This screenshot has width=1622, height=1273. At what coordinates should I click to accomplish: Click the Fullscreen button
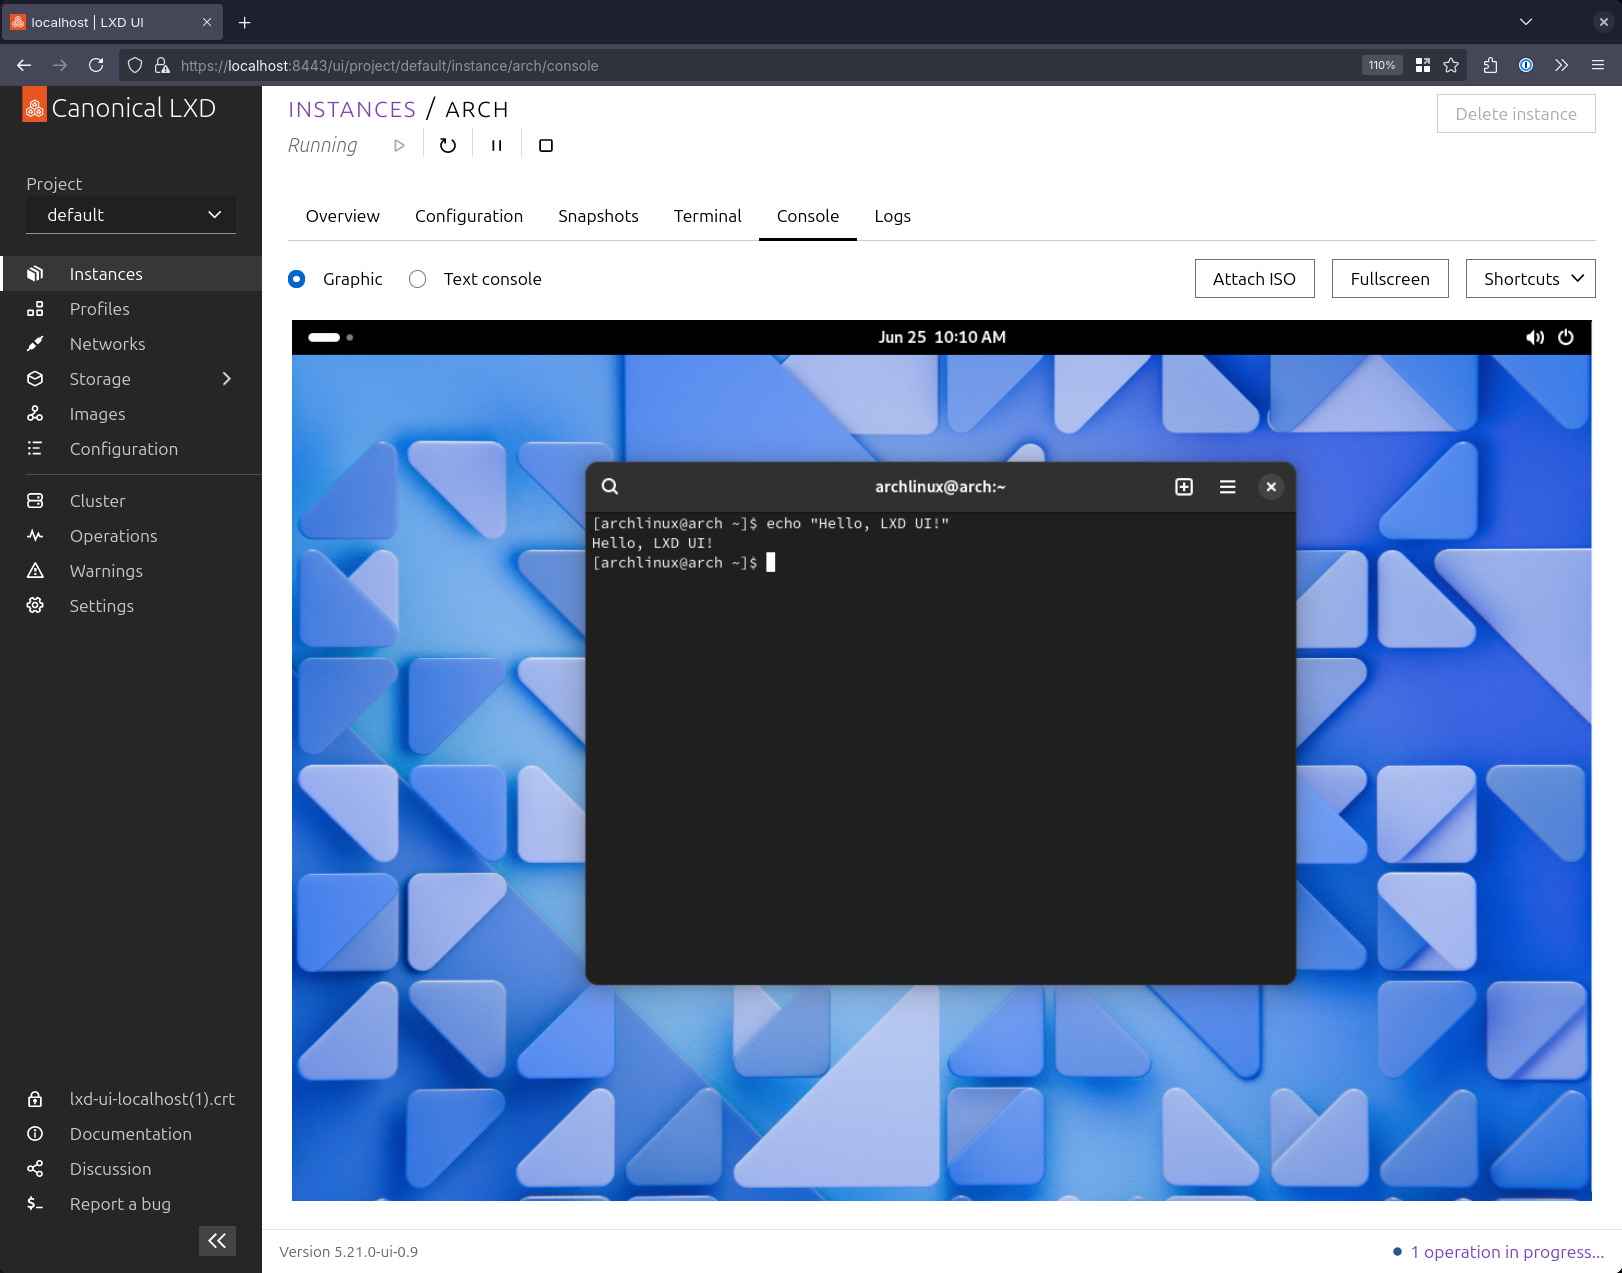(1389, 279)
